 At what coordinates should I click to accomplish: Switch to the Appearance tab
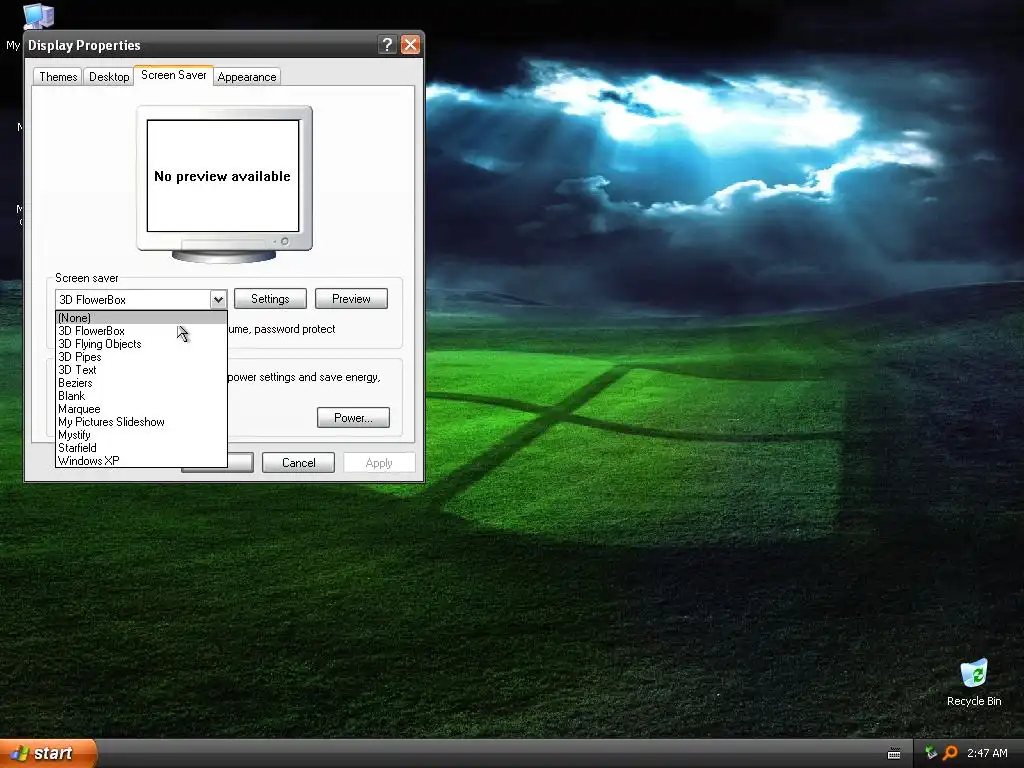pos(247,76)
